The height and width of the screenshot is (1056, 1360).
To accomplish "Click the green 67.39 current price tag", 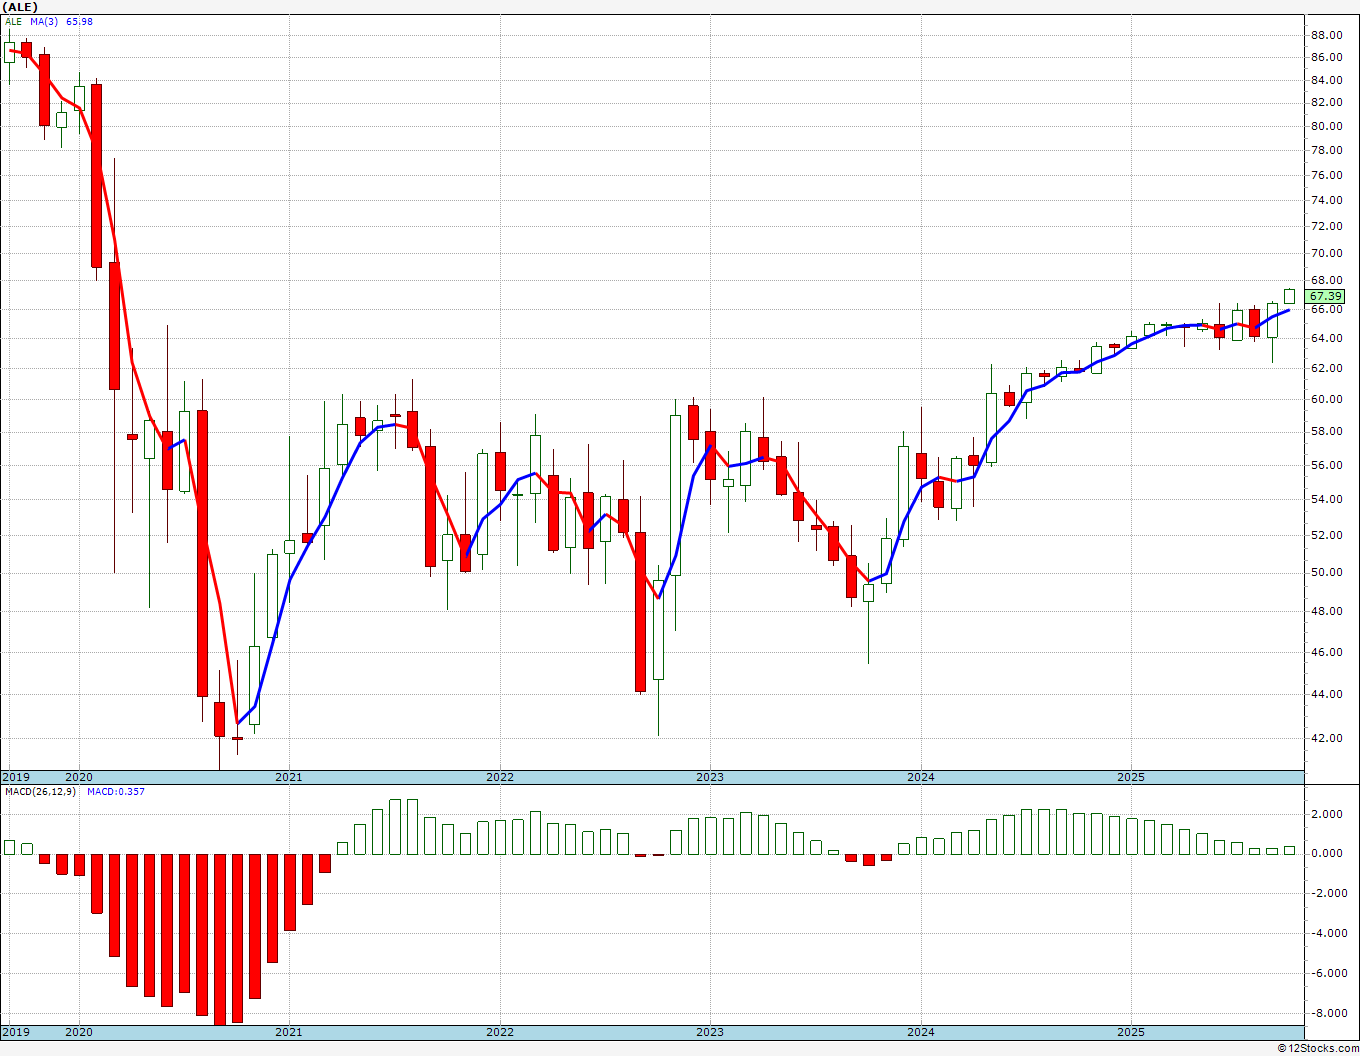I will coord(1326,296).
